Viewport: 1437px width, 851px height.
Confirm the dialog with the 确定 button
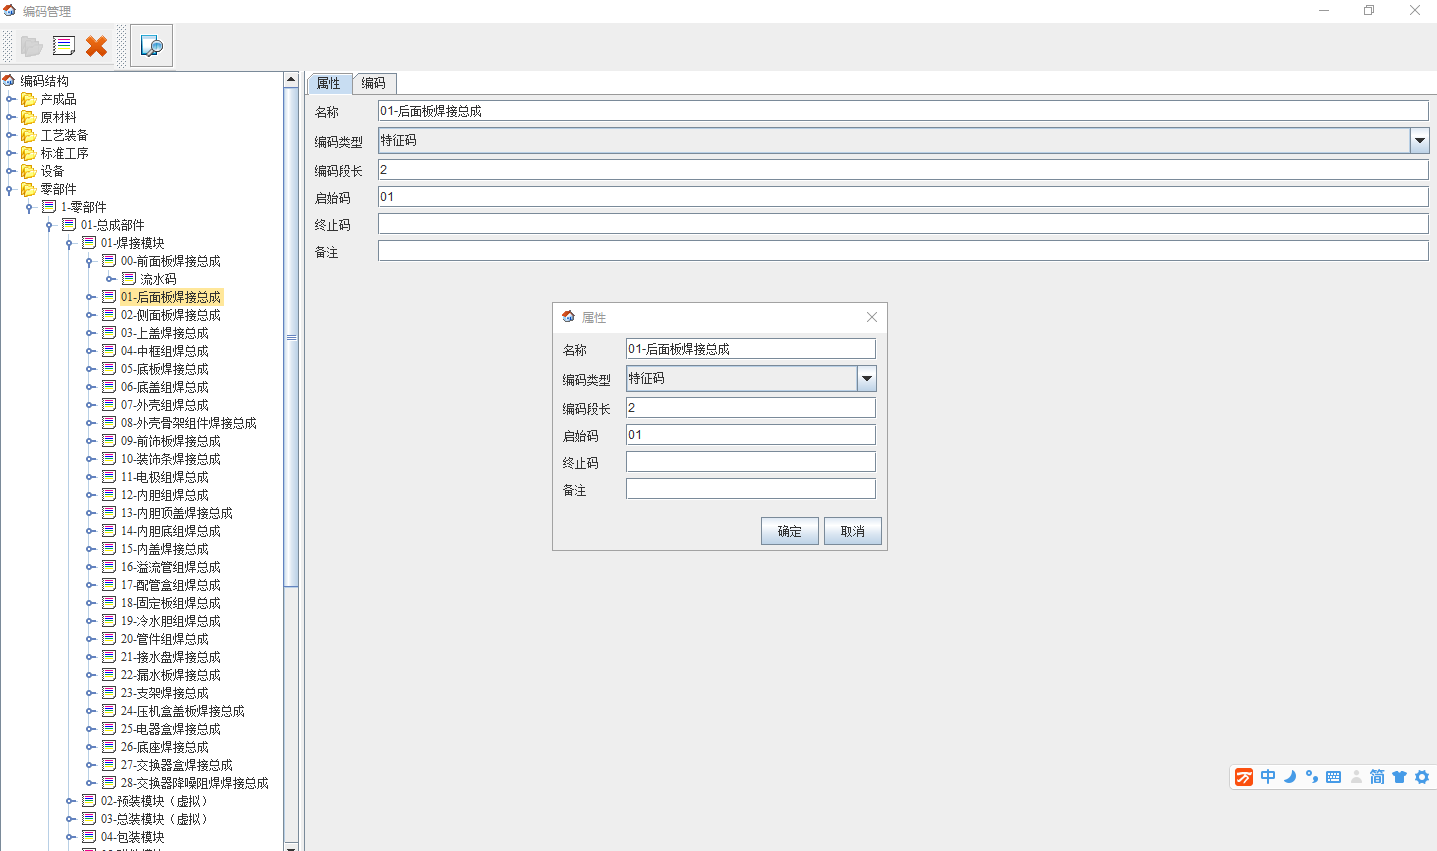[x=790, y=531]
